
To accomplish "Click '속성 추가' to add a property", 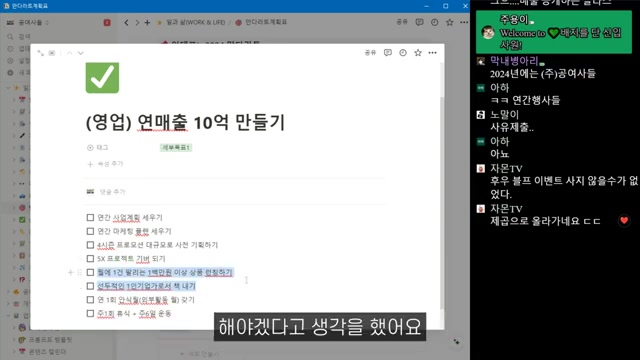I will pyautogui.click(x=105, y=164).
